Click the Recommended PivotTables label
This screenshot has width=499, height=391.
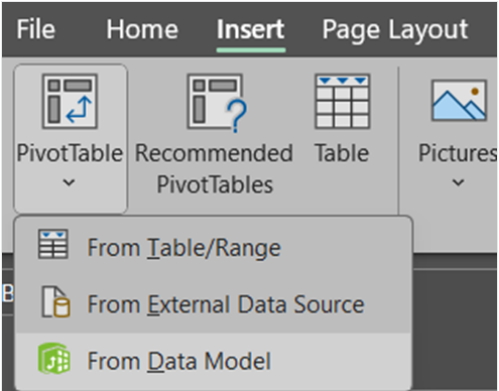click(214, 169)
